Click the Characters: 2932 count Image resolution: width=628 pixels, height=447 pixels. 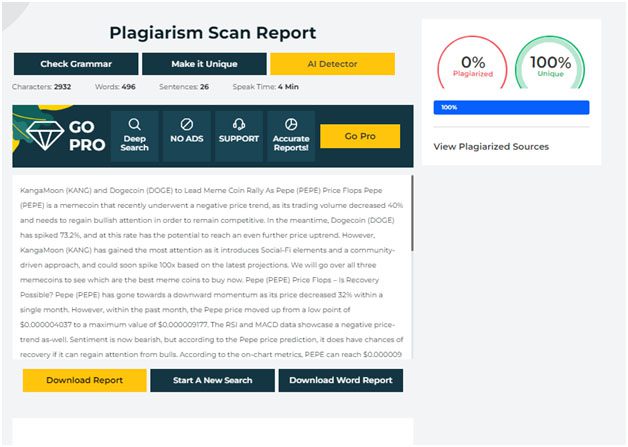click(41, 87)
